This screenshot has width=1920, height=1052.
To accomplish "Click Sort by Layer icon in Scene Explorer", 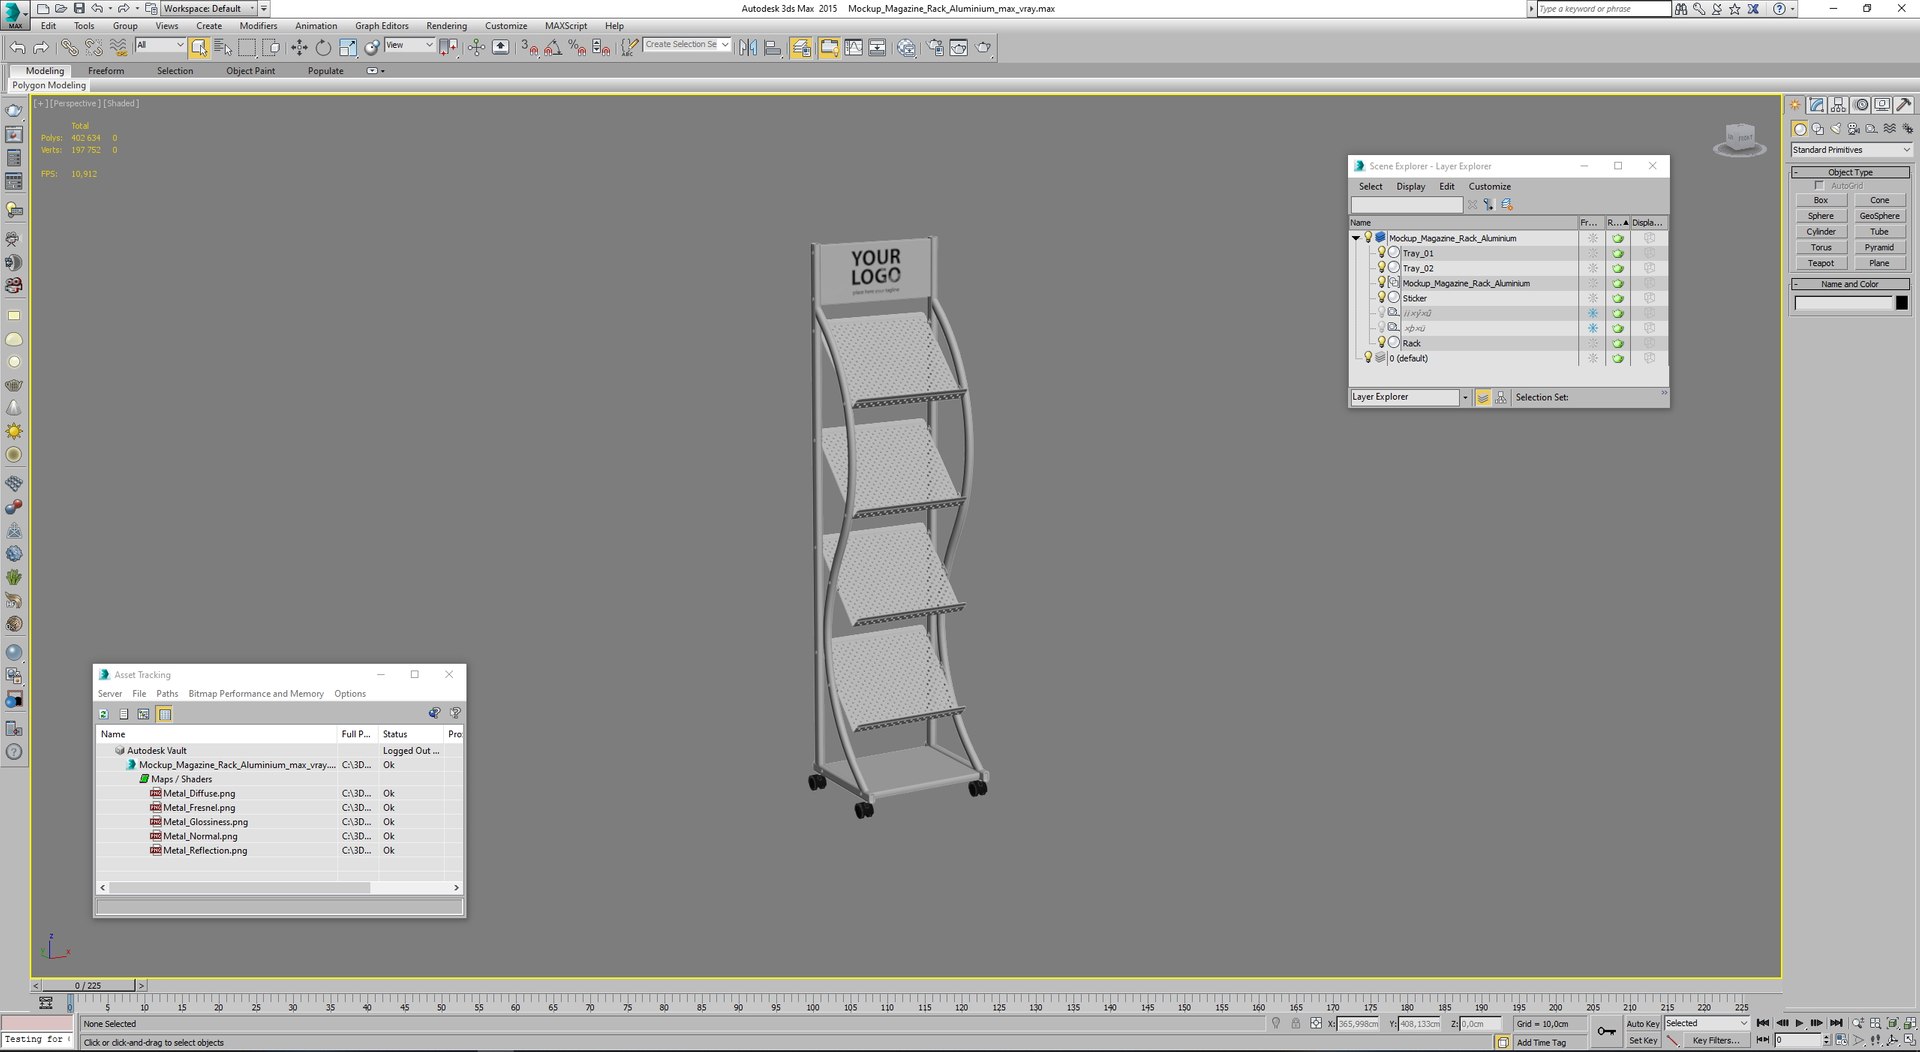I will coord(1483,397).
